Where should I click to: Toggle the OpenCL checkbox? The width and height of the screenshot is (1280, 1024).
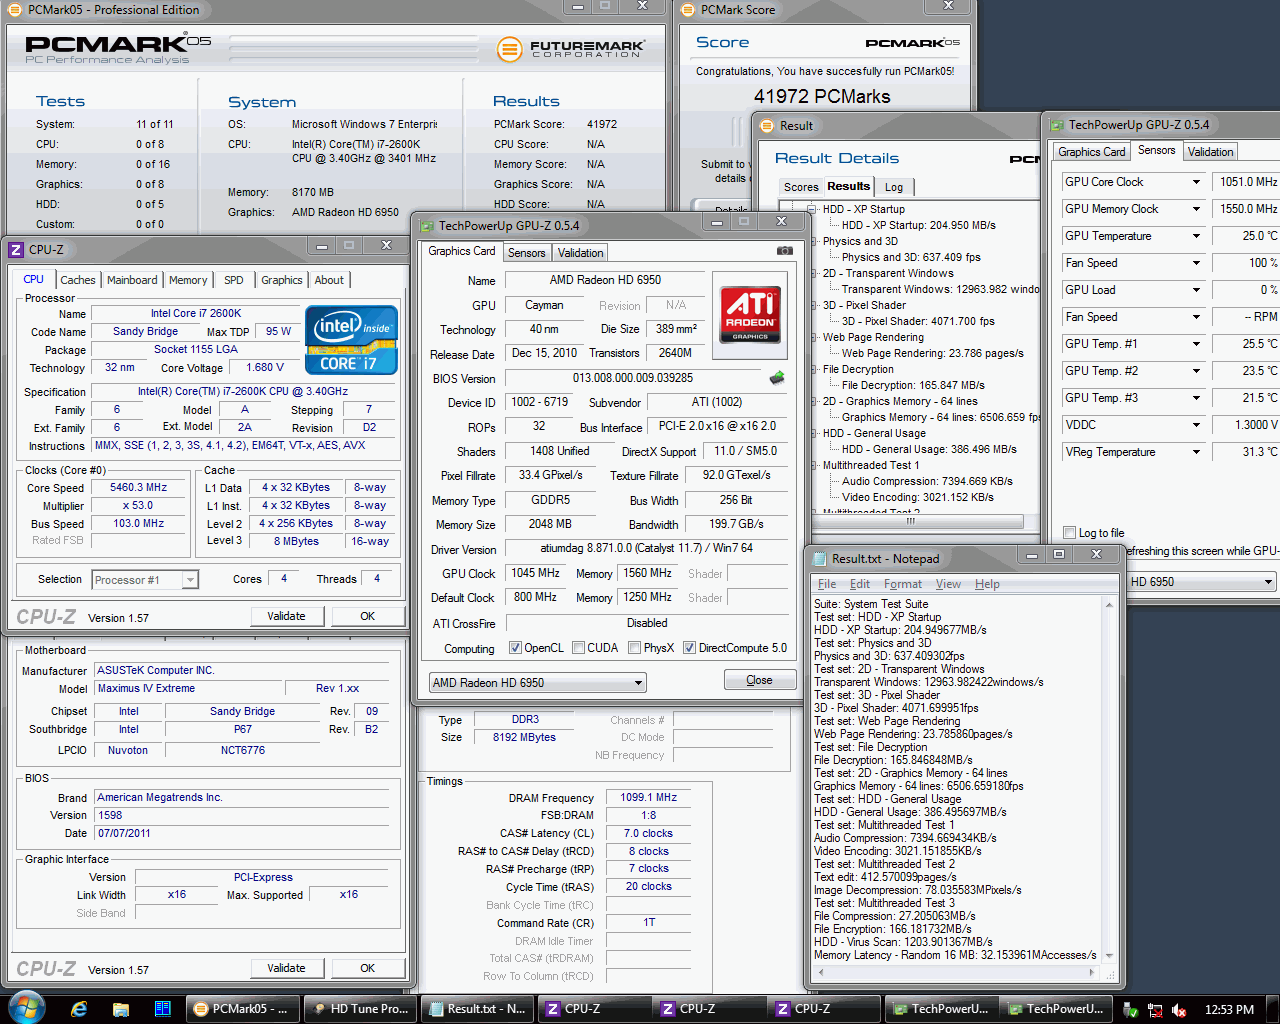(x=515, y=648)
